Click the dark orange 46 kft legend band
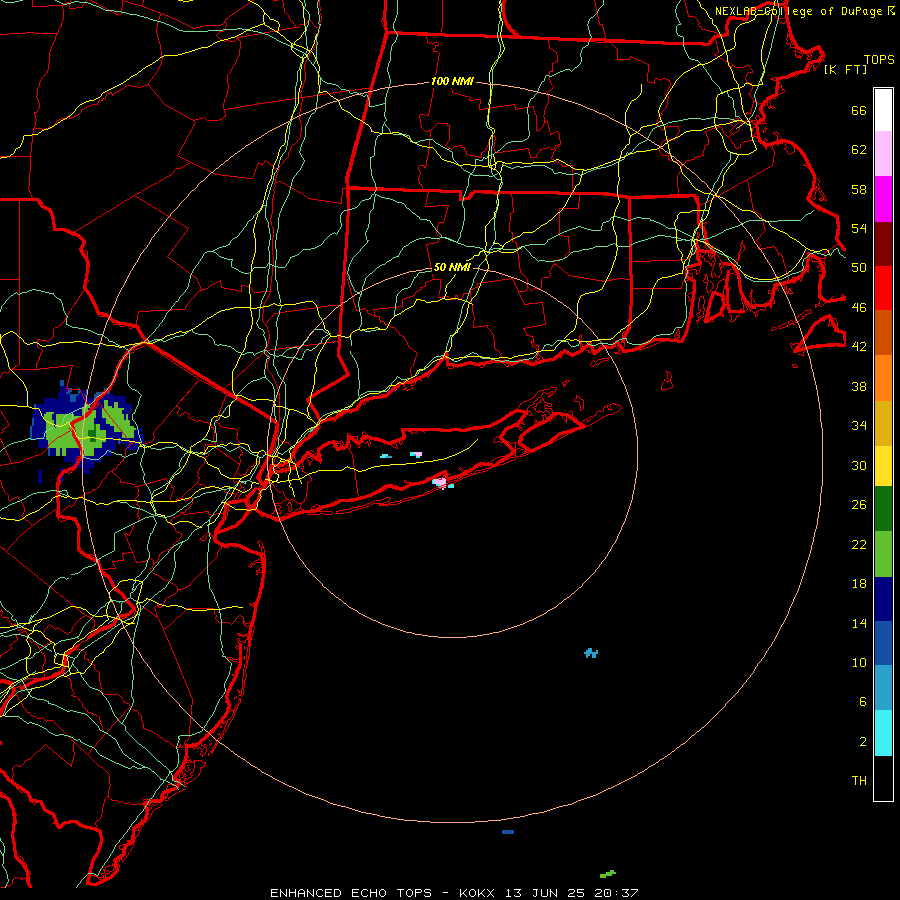 [x=883, y=332]
